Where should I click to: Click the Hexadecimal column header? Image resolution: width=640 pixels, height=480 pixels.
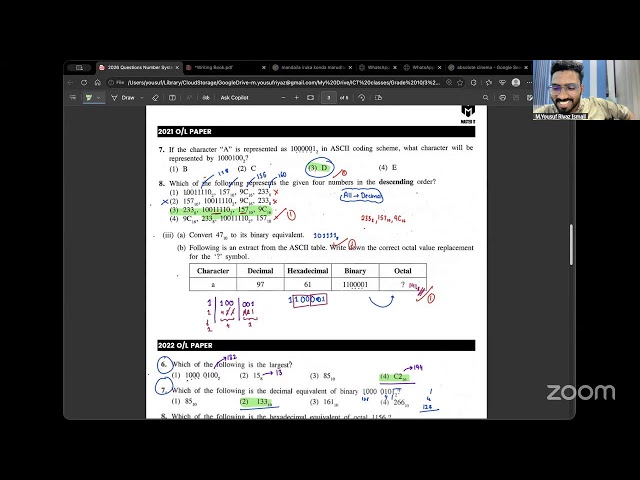pos(308,271)
